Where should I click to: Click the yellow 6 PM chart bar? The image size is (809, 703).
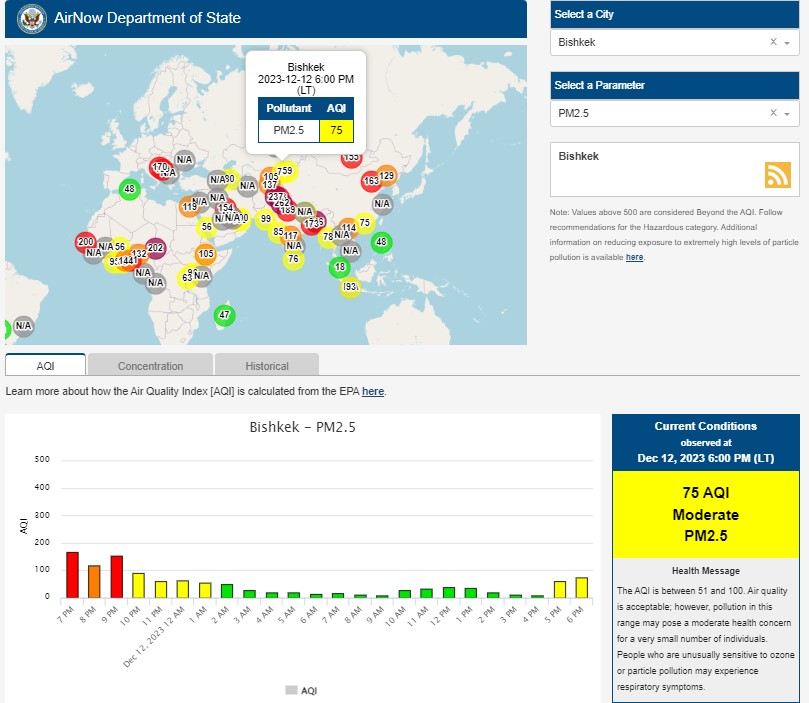point(581,587)
